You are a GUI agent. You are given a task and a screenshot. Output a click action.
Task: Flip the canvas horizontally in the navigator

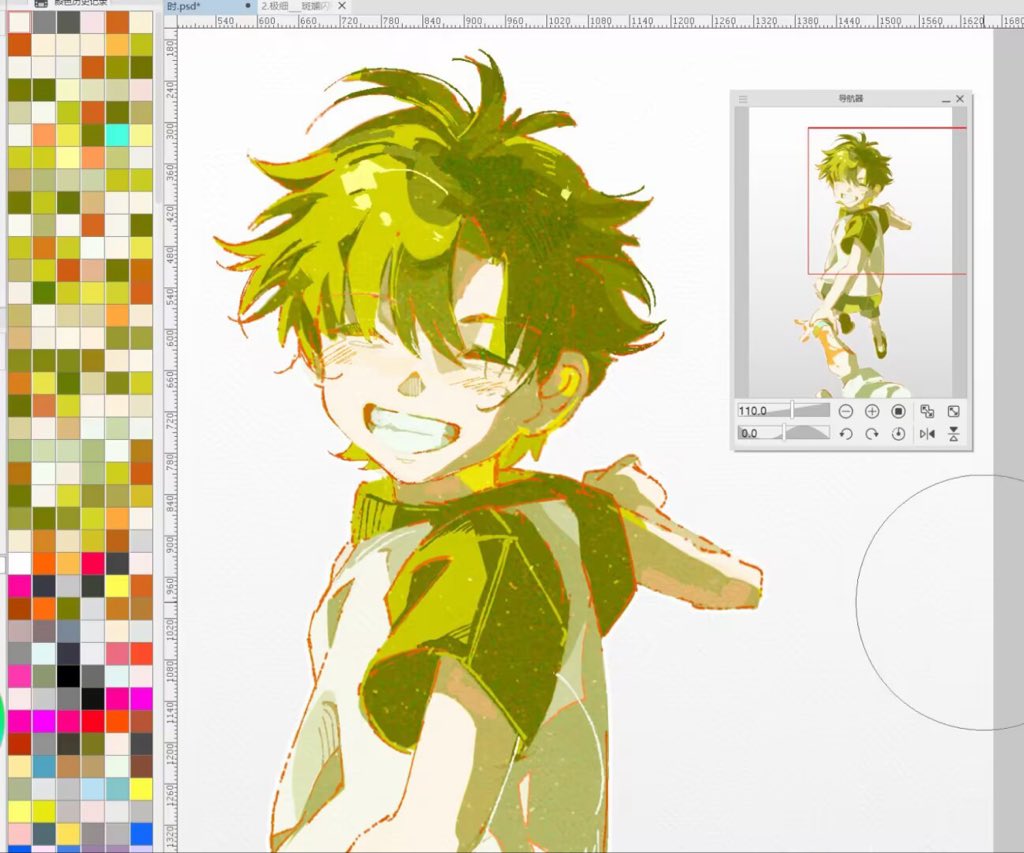tap(927, 434)
